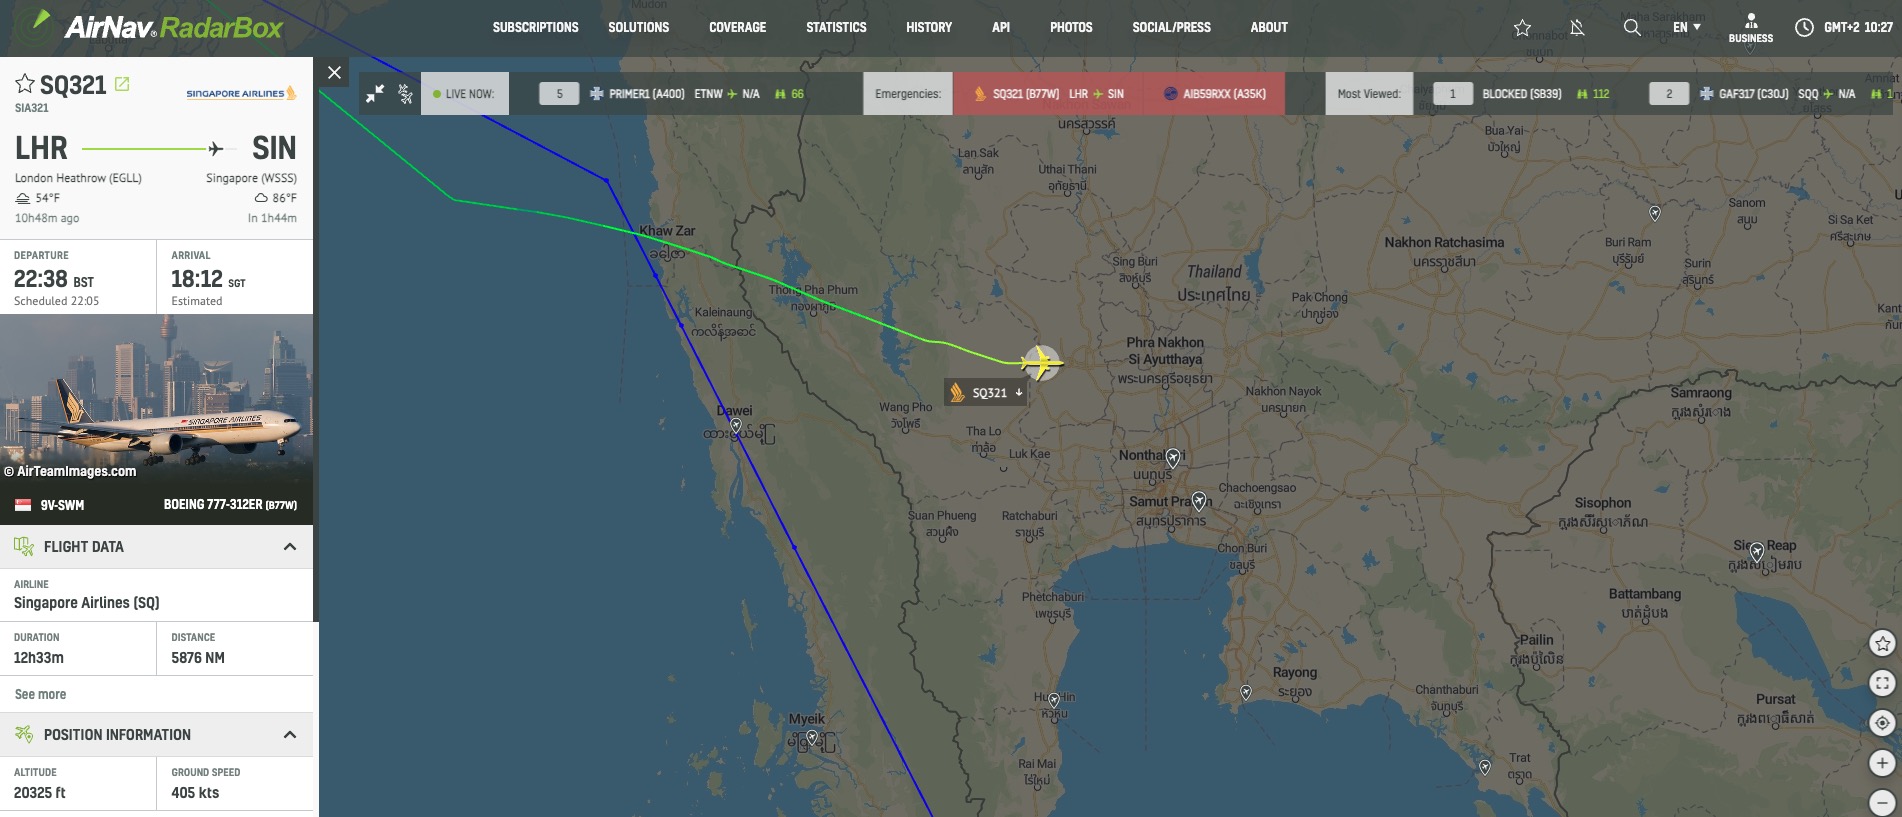This screenshot has width=1902, height=817.
Task: Open the Statistics menu
Action: (836, 27)
